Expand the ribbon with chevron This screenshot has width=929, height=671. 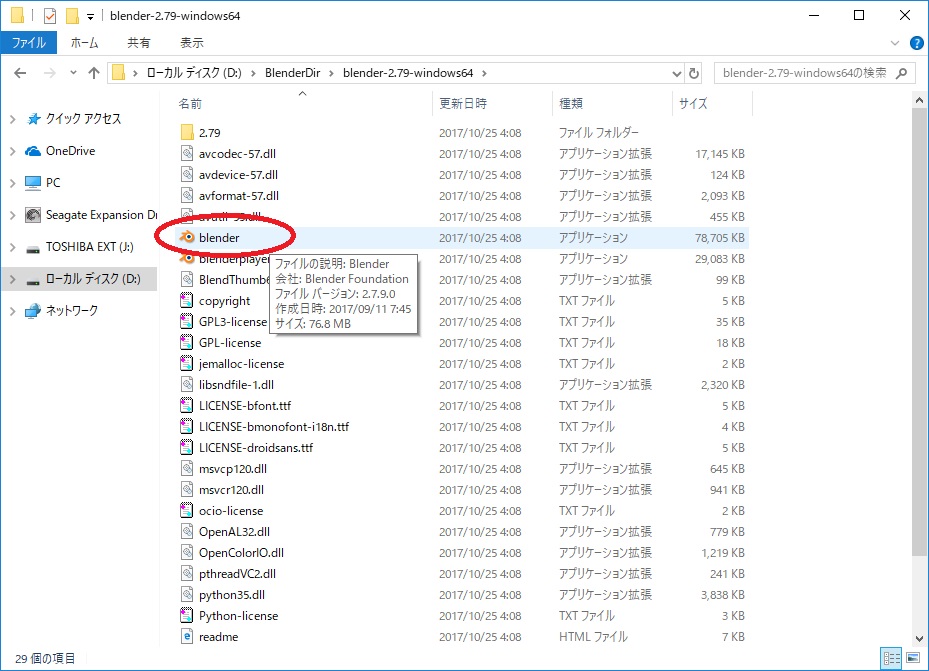point(895,43)
